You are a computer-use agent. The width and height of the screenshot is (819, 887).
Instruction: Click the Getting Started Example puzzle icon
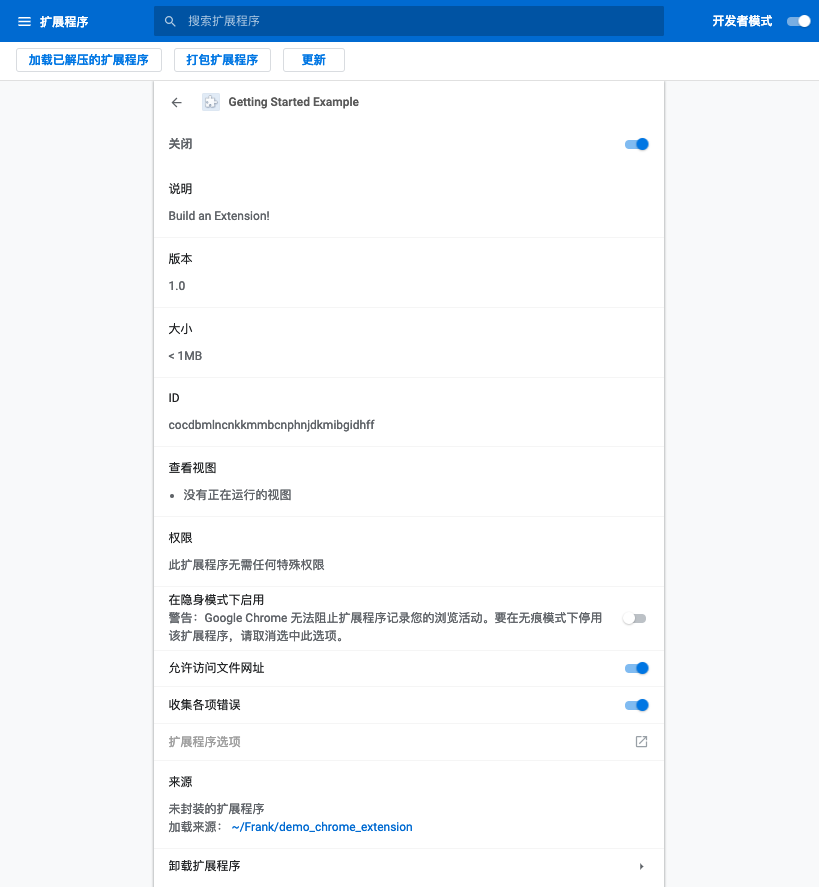[211, 102]
